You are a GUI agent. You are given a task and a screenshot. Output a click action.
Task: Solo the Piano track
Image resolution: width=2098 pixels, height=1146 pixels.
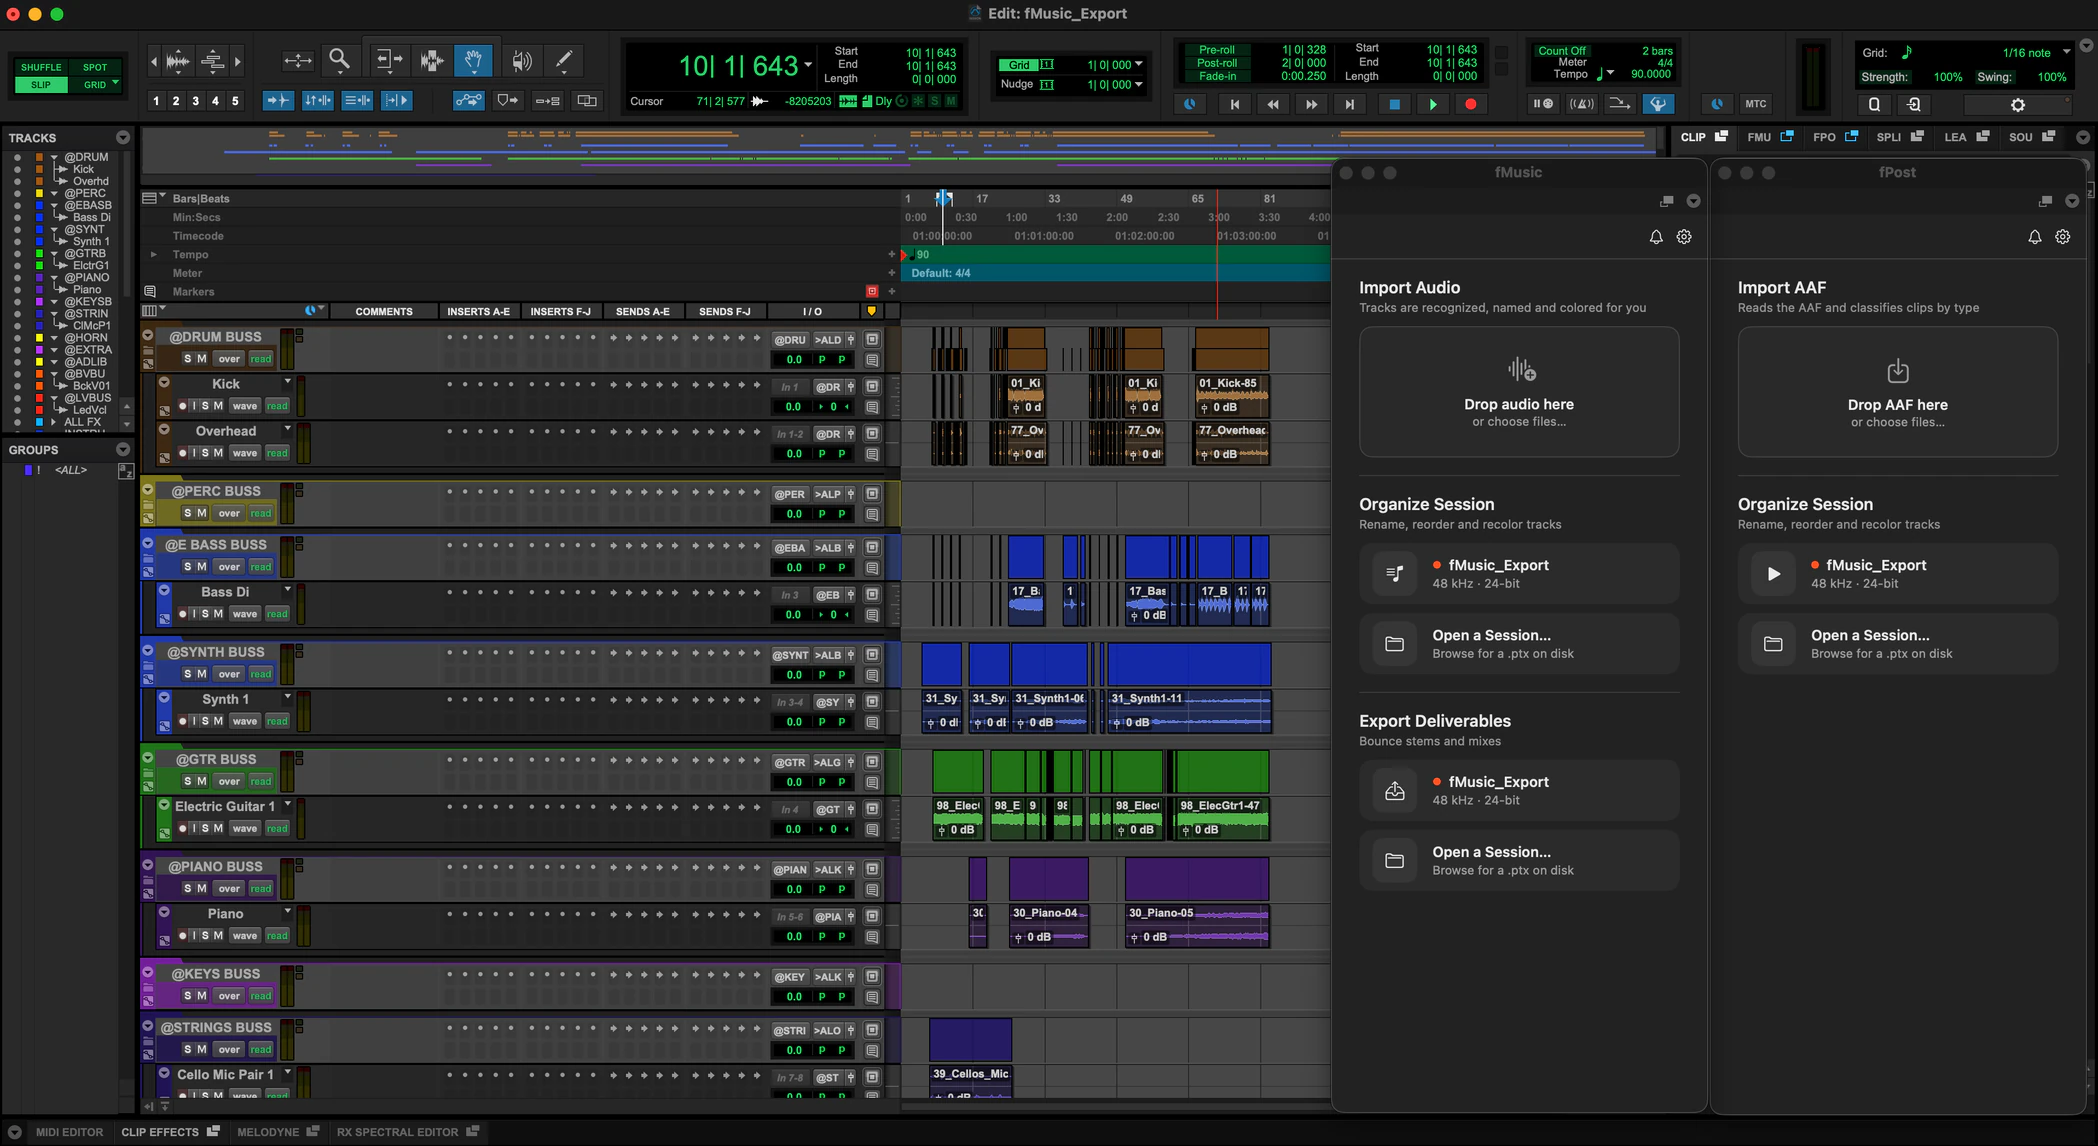205,936
